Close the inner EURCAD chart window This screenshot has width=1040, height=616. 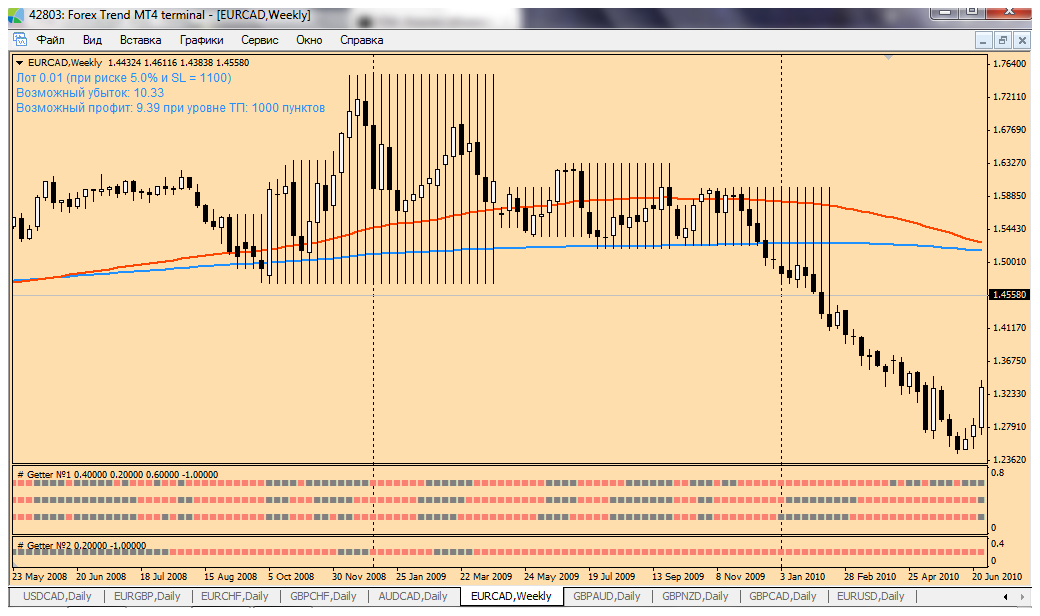point(1021,40)
